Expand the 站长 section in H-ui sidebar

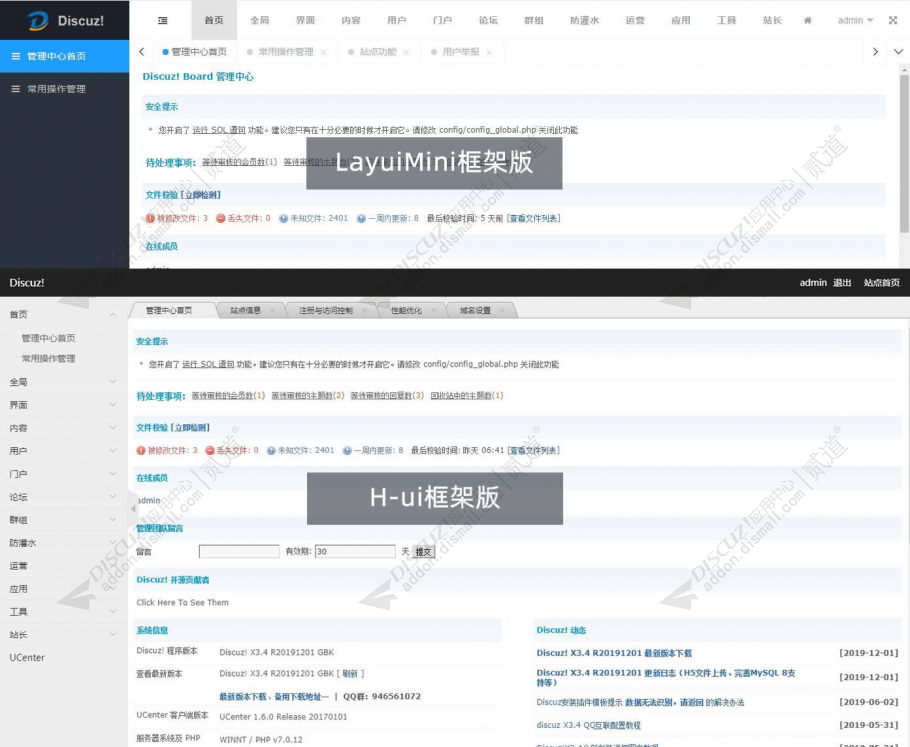(x=113, y=634)
